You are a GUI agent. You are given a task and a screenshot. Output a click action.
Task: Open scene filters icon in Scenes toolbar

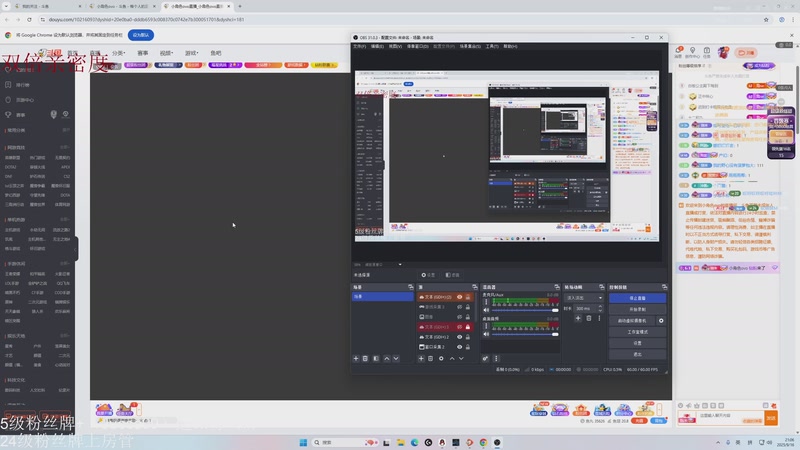[376, 359]
